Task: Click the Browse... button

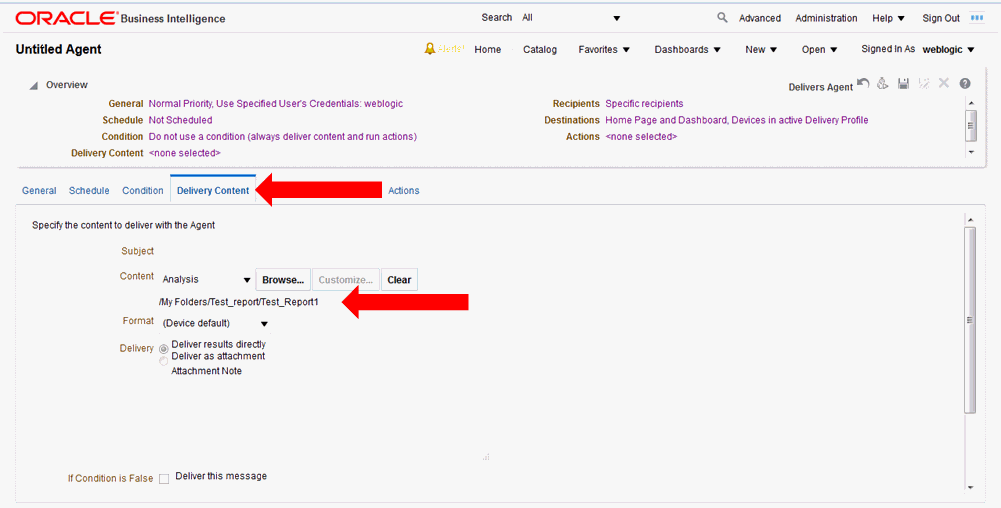Action: click(x=283, y=280)
